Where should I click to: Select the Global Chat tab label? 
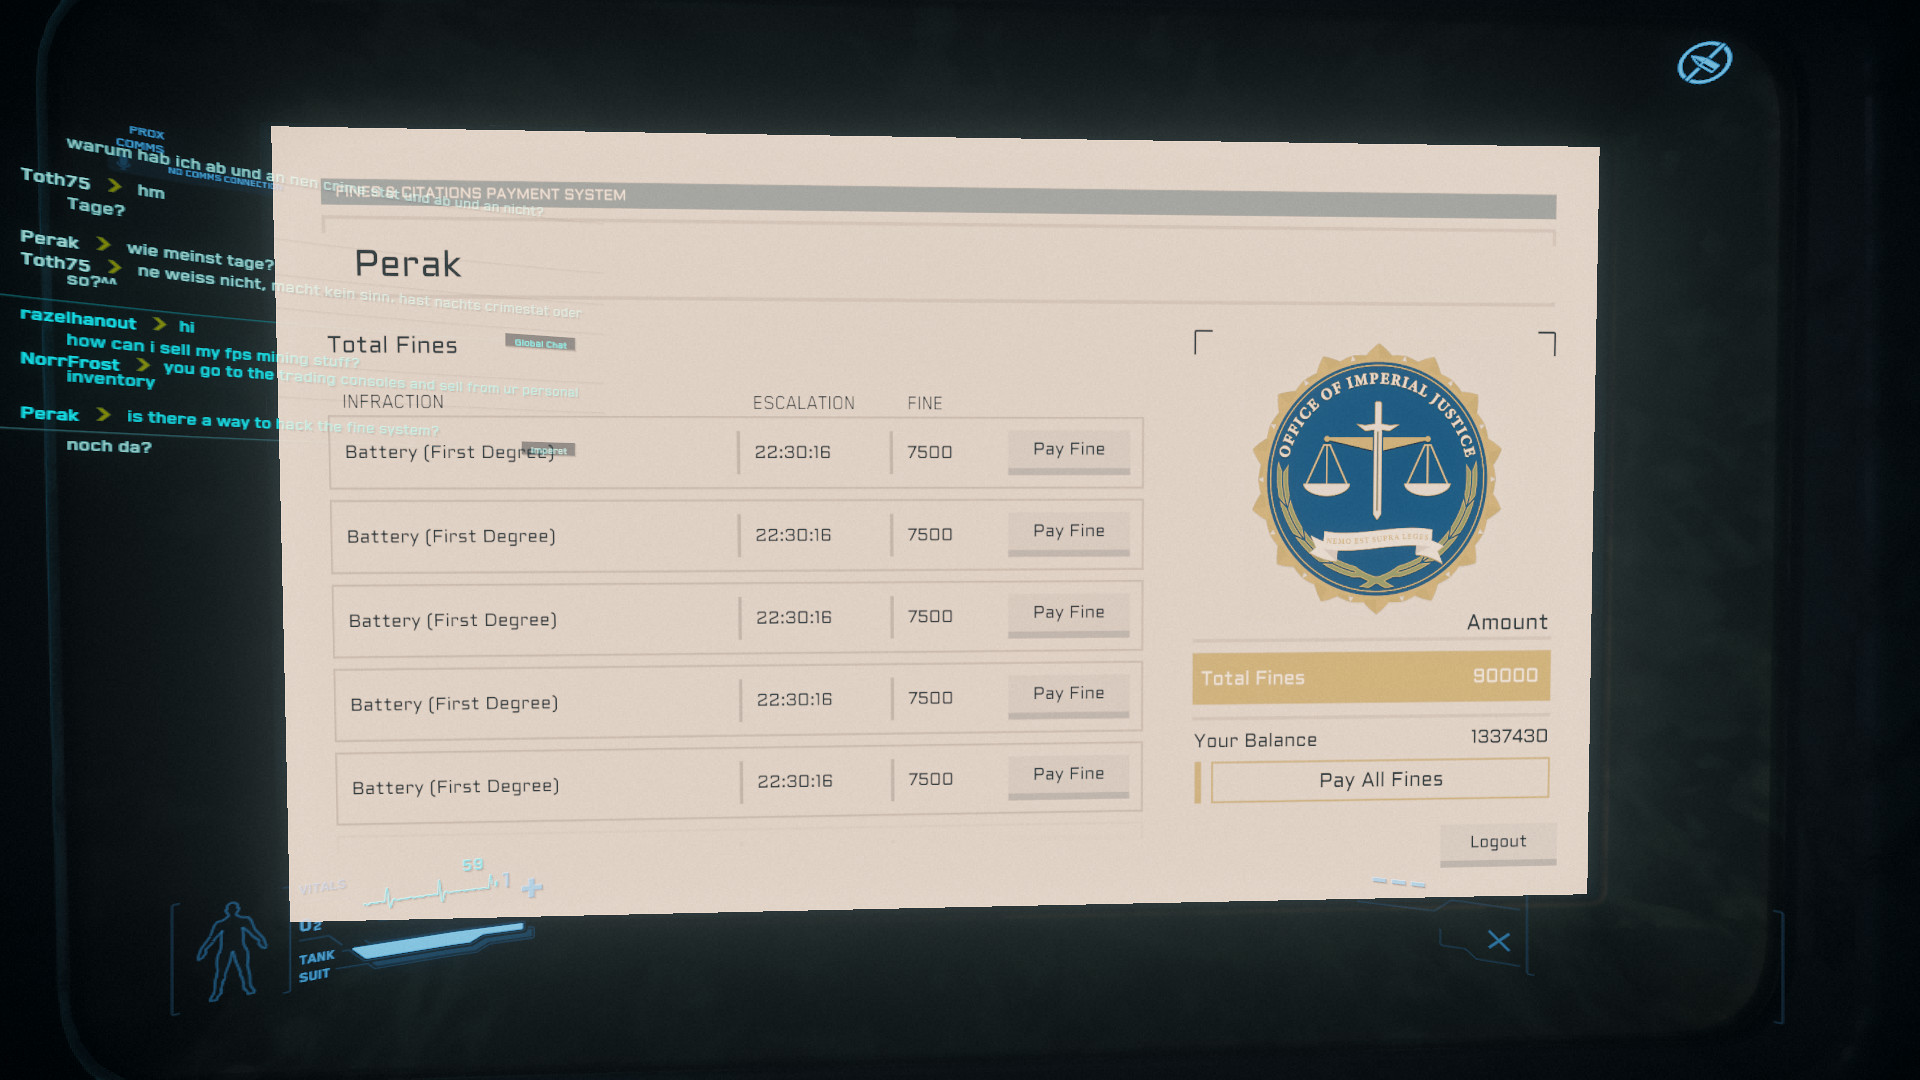(540, 343)
